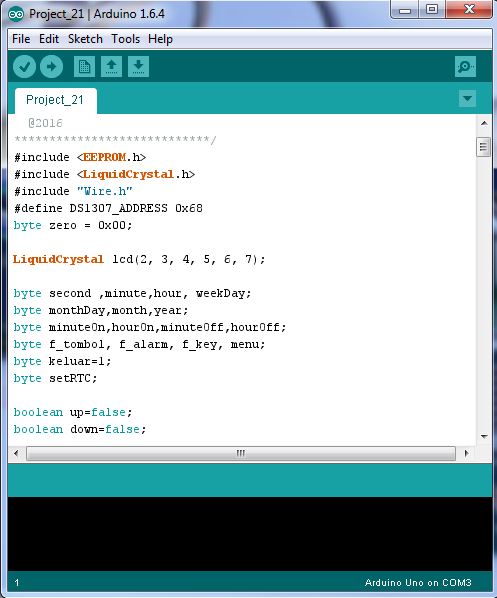Click the 'byte monthDay,month,year;' line

coord(101,310)
